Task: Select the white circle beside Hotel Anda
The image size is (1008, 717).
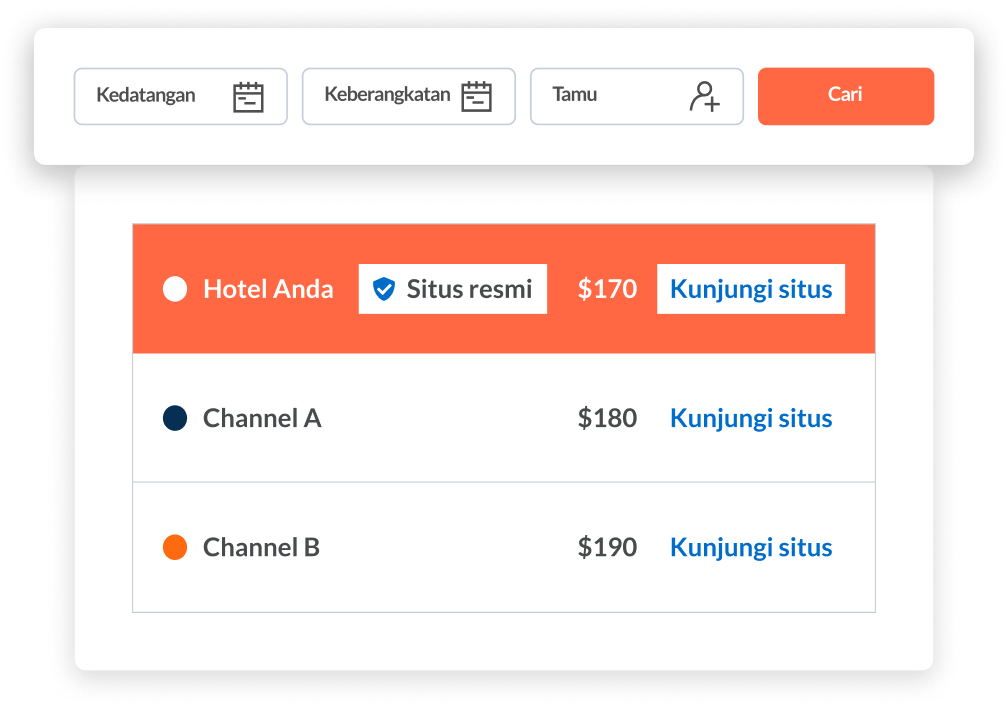Action: point(175,289)
